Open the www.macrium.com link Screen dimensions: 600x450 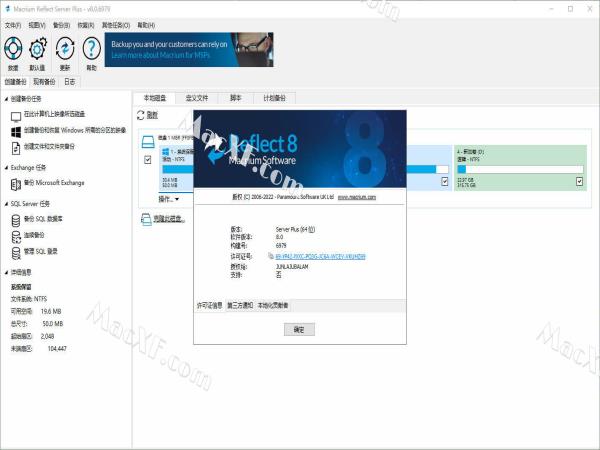tap(357, 197)
